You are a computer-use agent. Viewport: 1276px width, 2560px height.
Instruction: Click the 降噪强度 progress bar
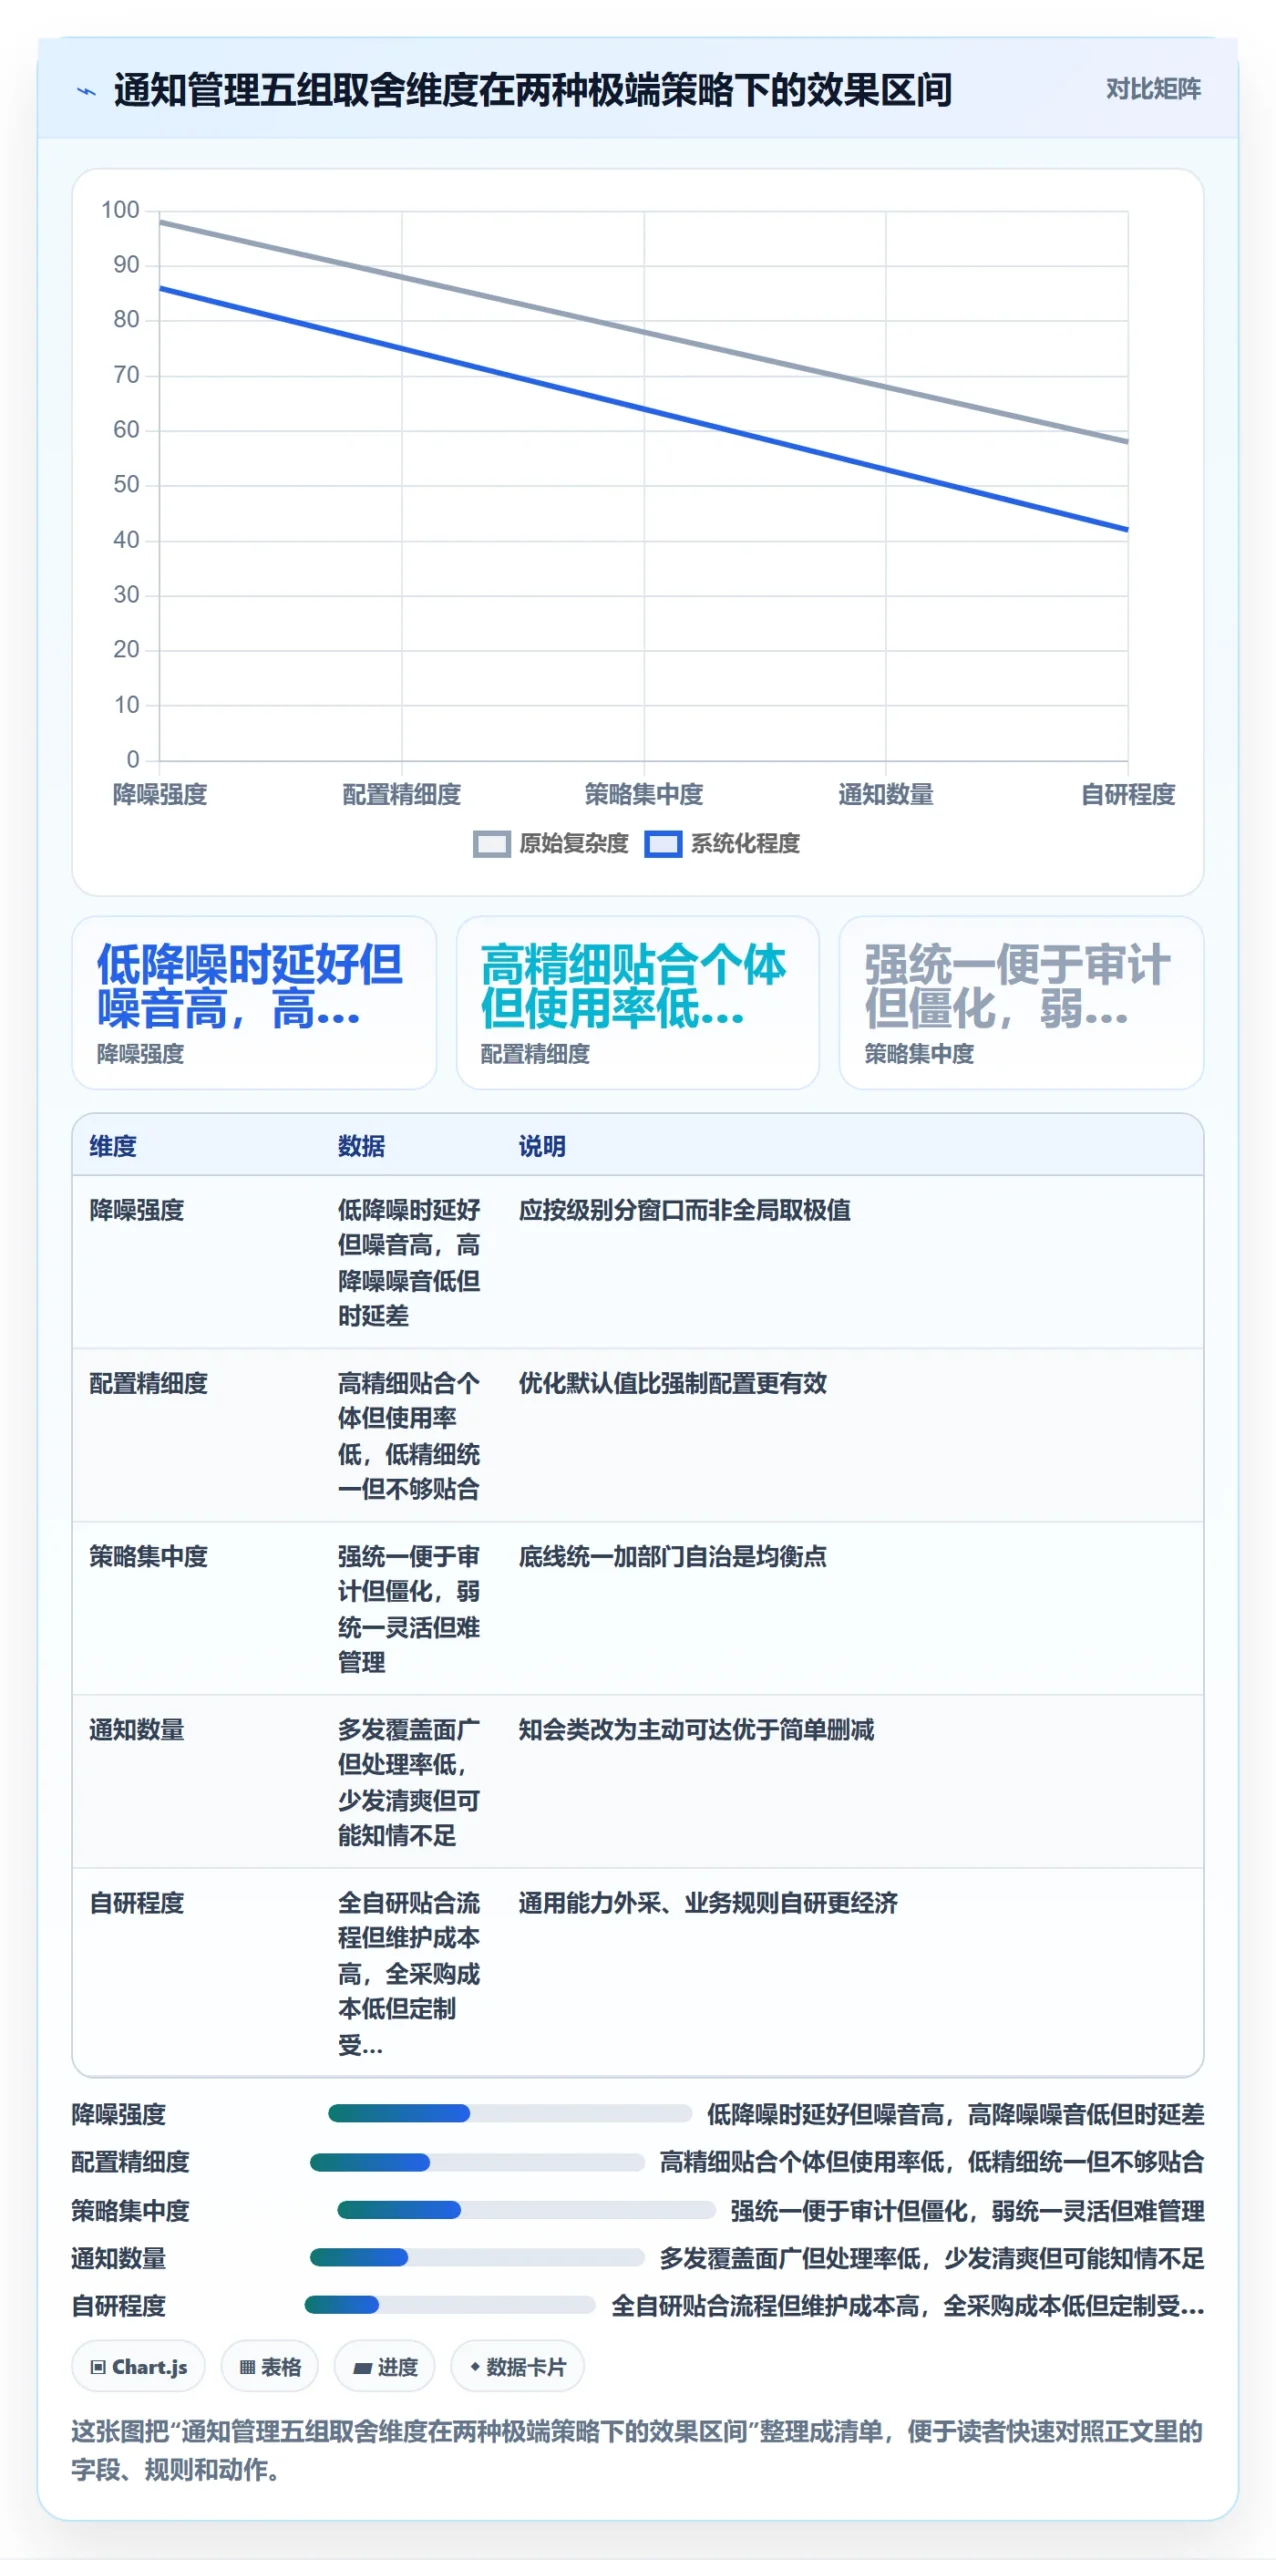click(510, 2113)
